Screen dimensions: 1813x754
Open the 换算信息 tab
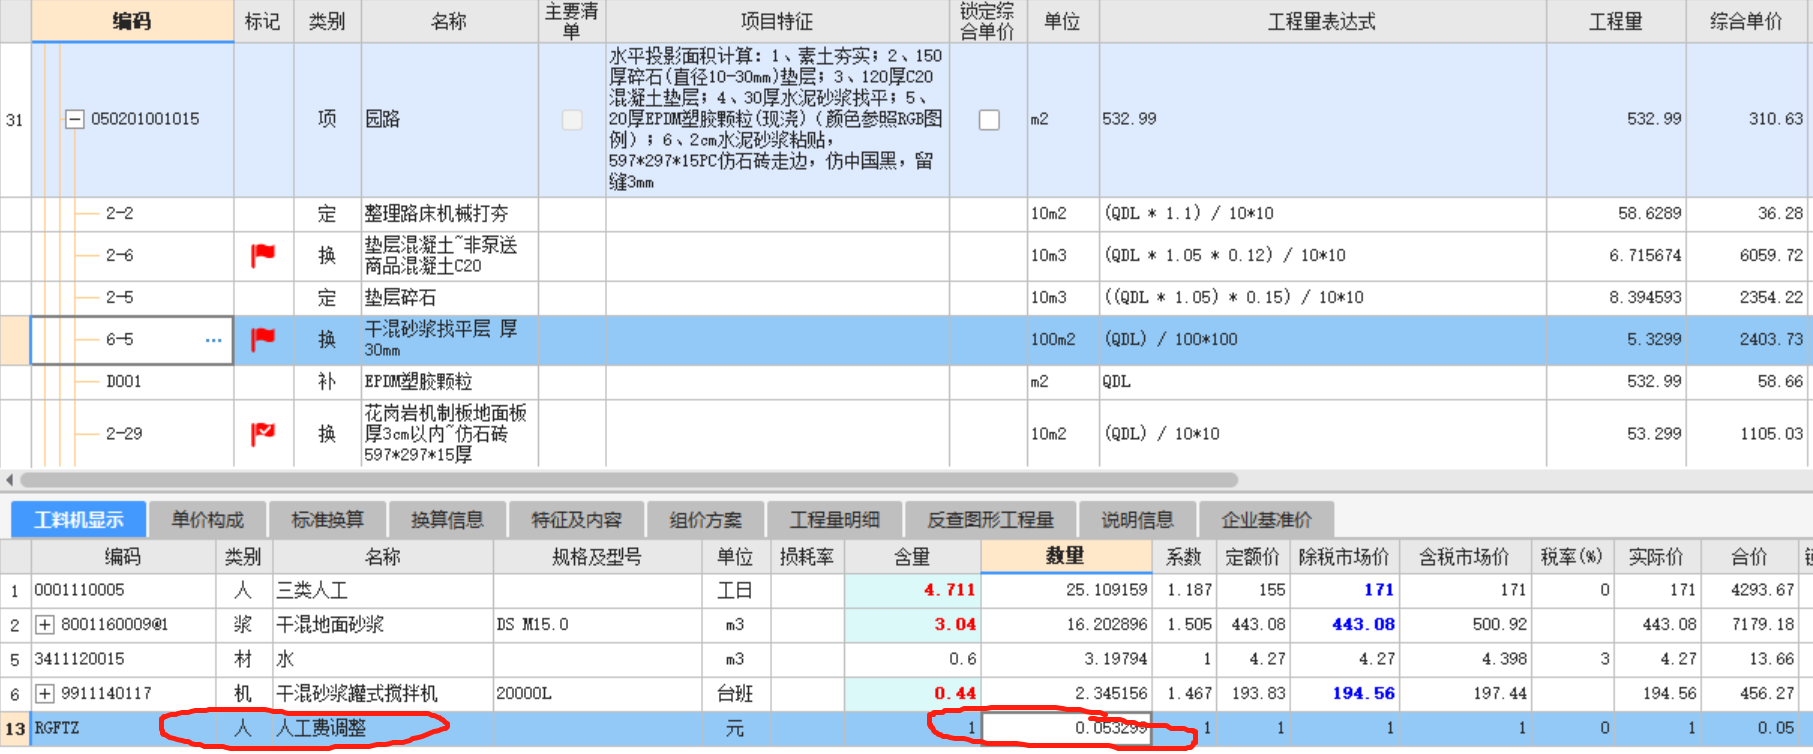point(447,520)
